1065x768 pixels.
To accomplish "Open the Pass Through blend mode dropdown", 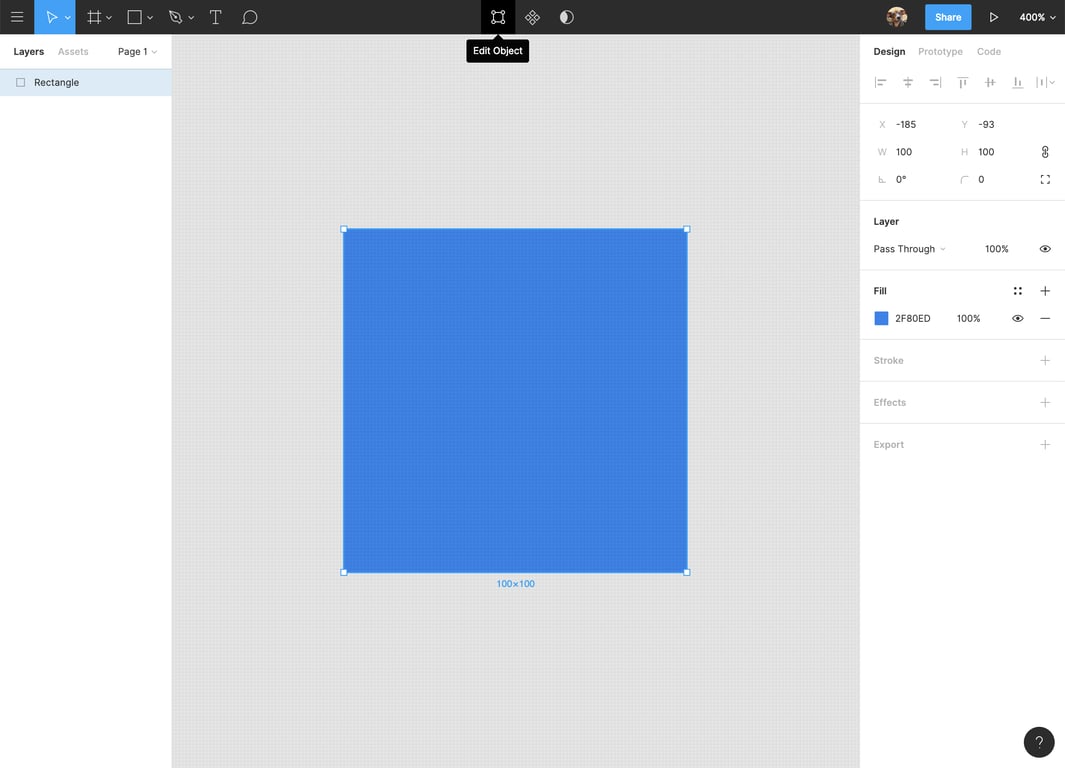I will pos(909,249).
